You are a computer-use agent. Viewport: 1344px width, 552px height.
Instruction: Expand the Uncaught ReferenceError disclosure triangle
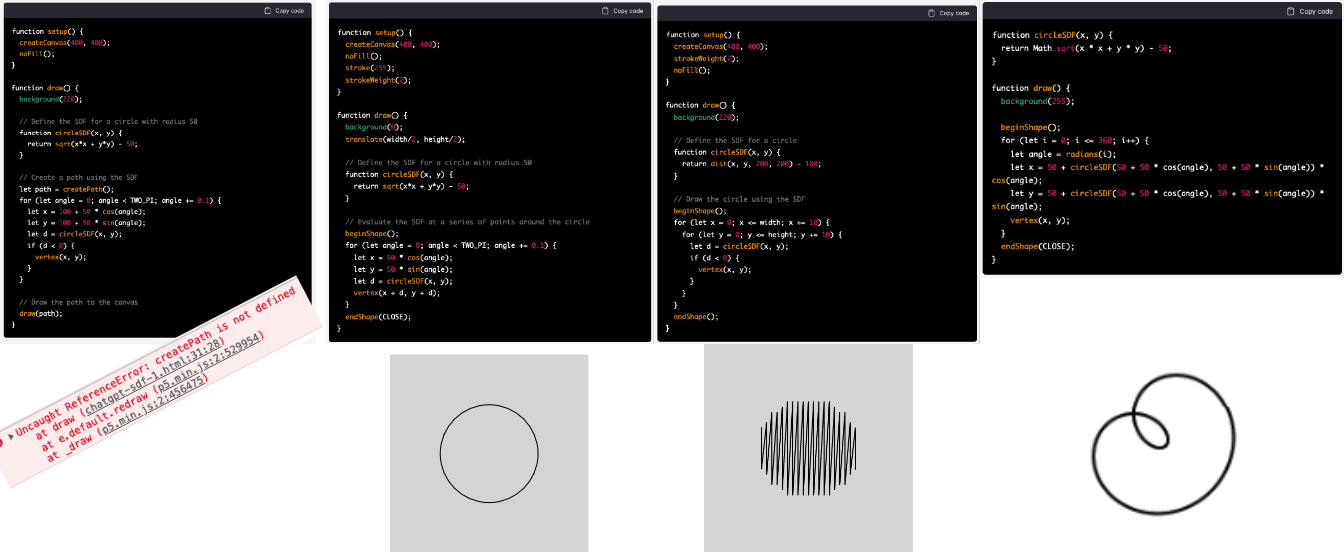tap(11, 437)
